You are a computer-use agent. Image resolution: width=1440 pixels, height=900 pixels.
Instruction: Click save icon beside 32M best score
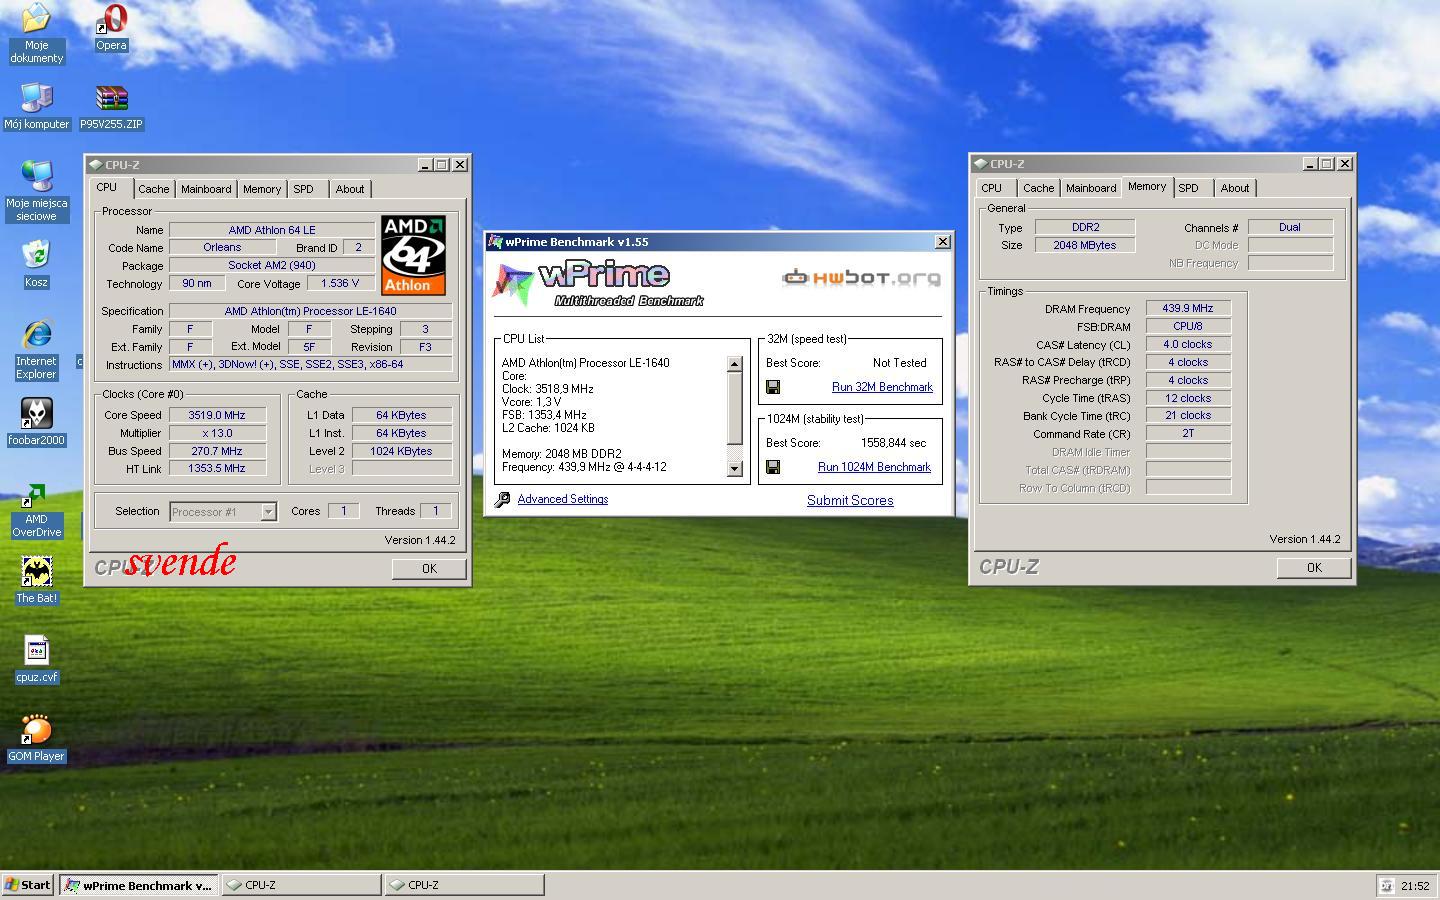pos(773,387)
